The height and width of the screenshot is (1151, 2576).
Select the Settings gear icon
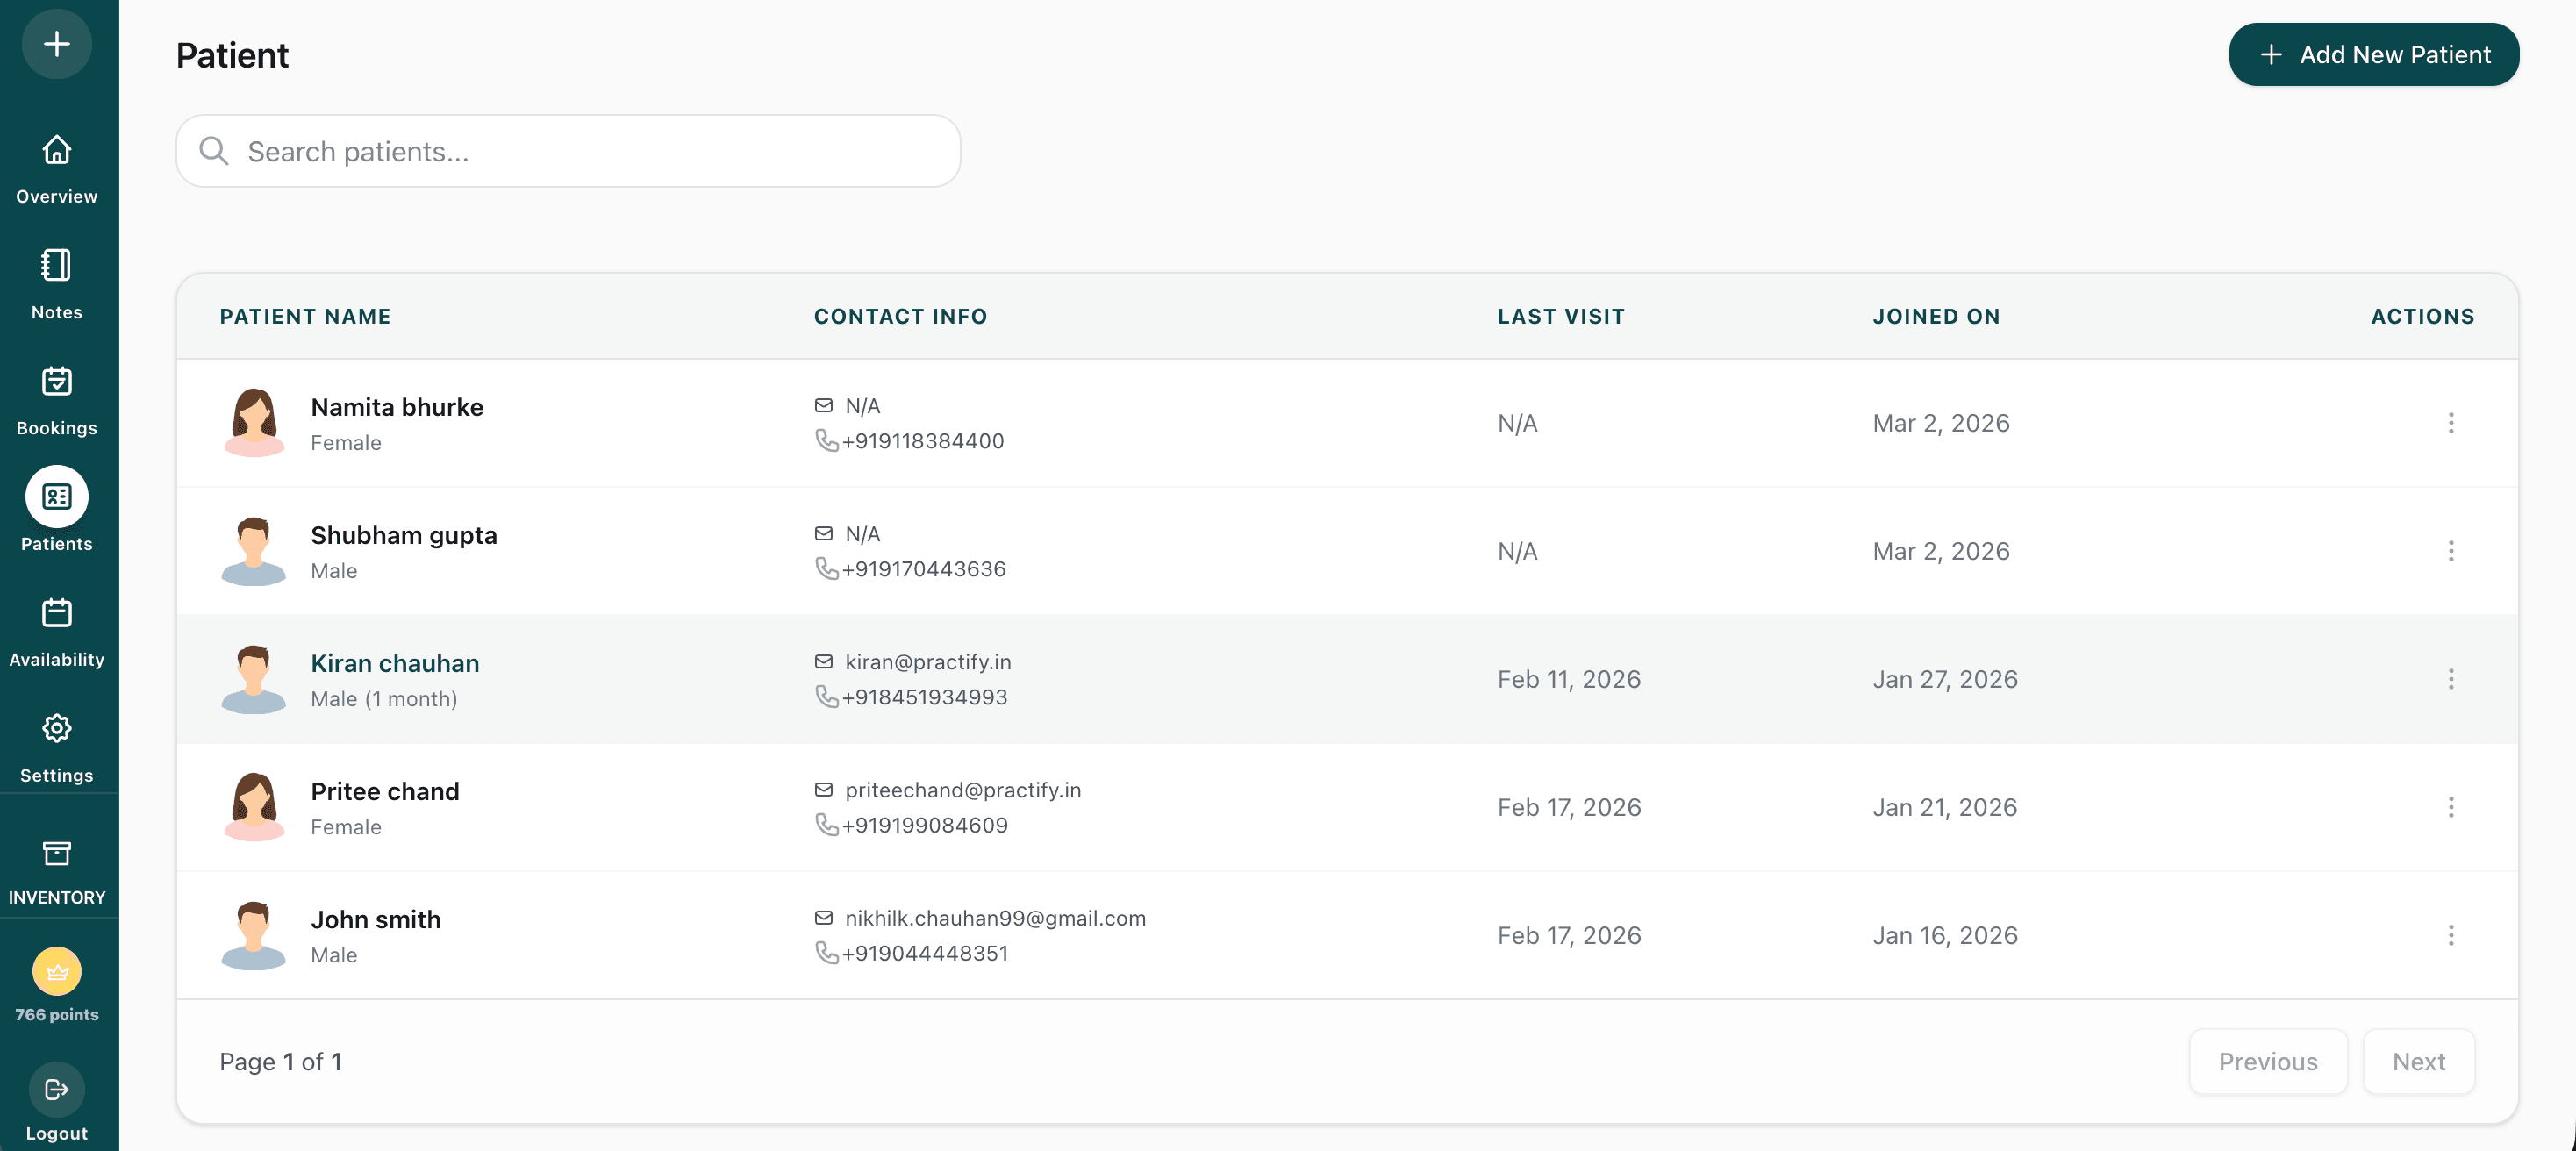coord(56,728)
